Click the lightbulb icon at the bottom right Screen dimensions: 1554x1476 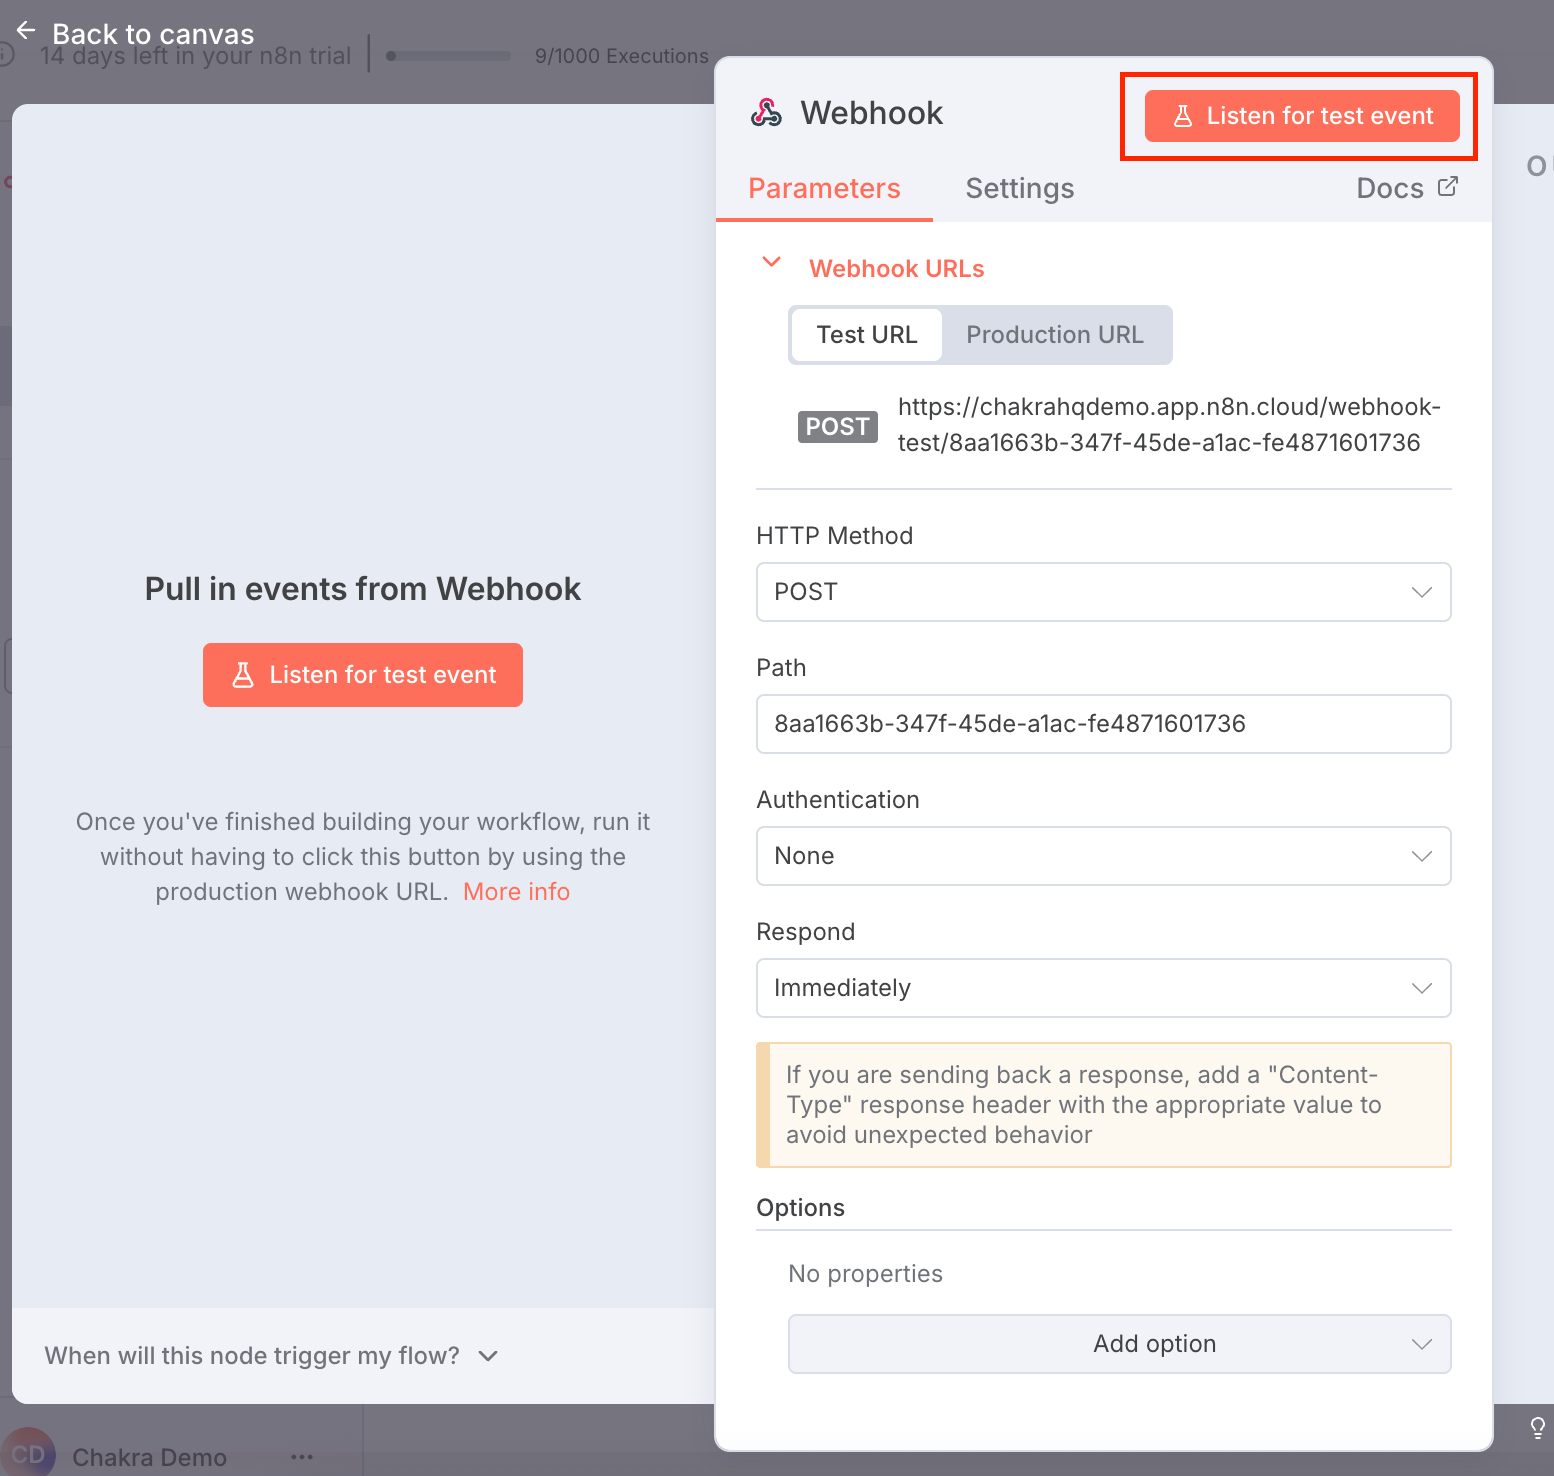pyautogui.click(x=1537, y=1427)
